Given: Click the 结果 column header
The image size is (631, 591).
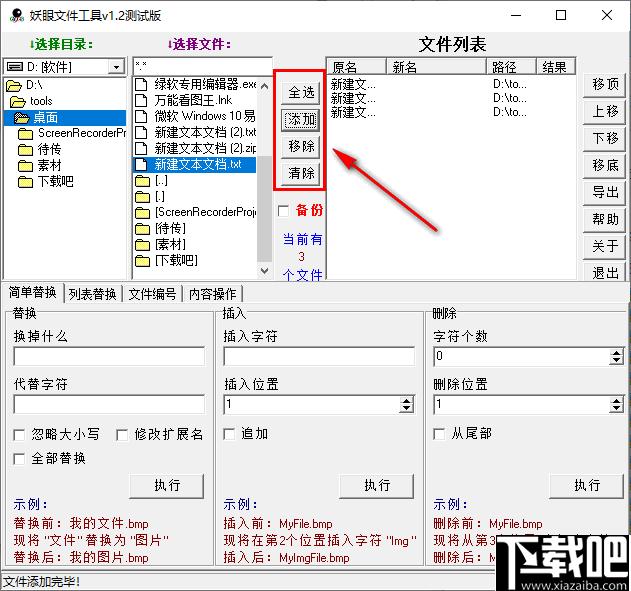Looking at the screenshot, I should tap(556, 66).
